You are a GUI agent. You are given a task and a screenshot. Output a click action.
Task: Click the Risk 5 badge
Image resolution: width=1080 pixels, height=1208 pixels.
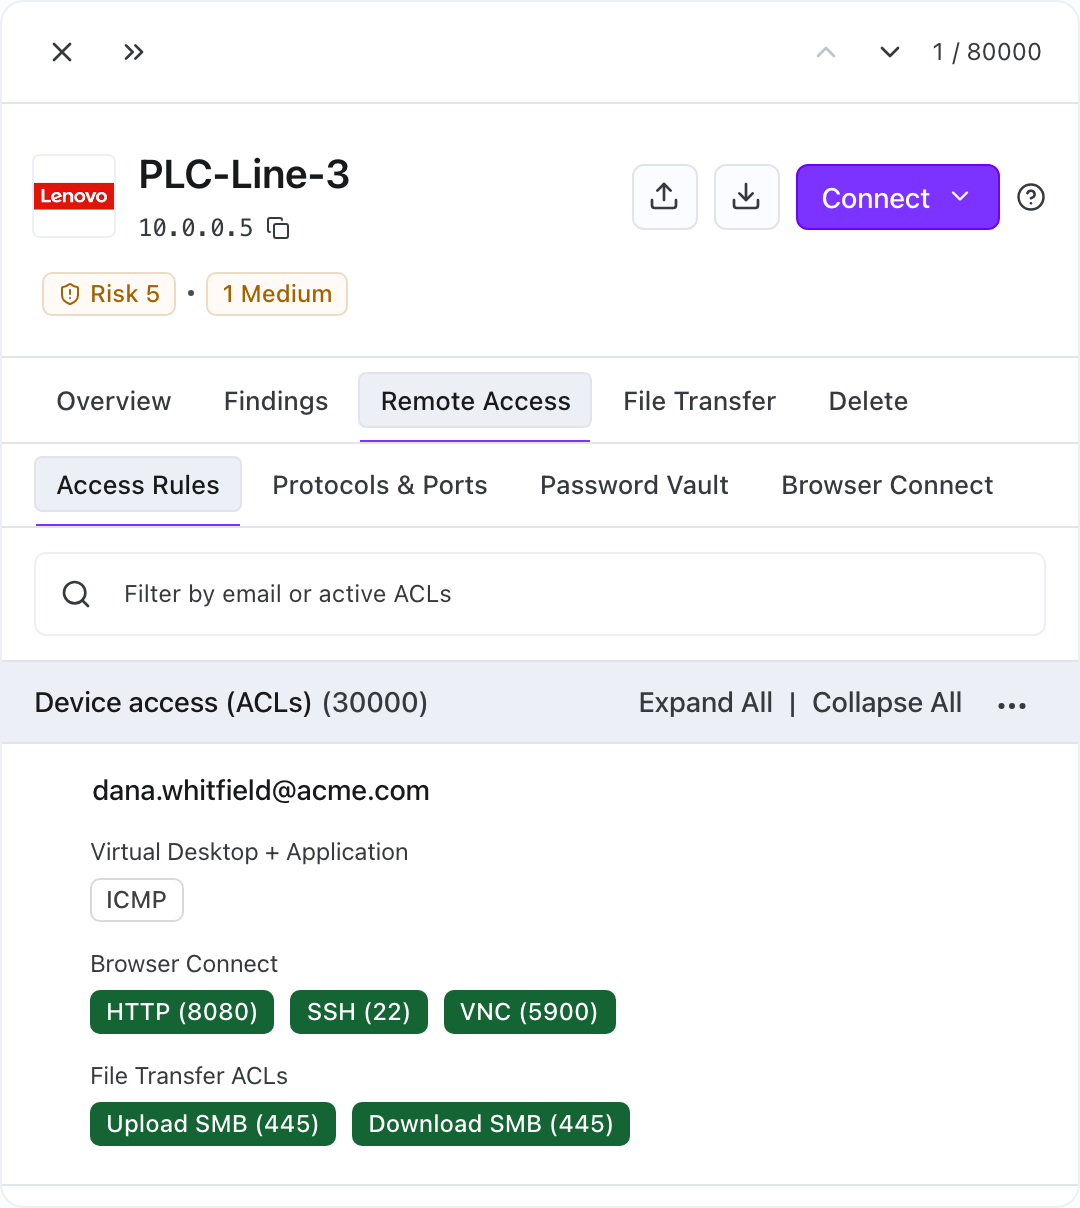point(109,294)
